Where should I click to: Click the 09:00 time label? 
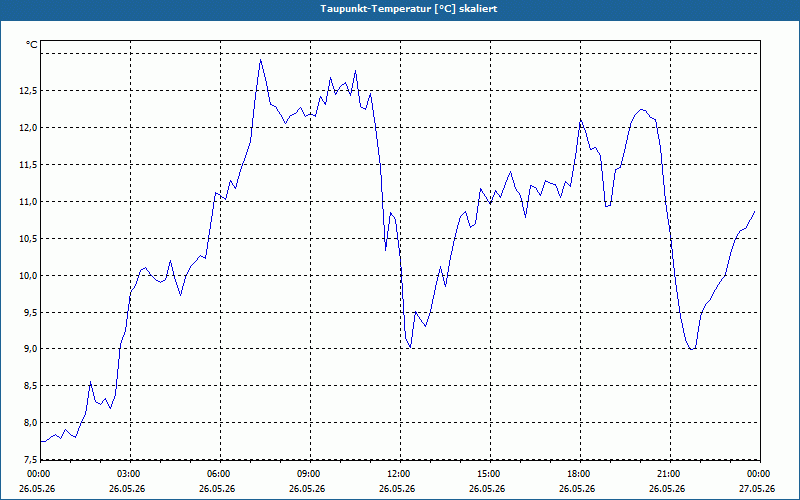309,474
